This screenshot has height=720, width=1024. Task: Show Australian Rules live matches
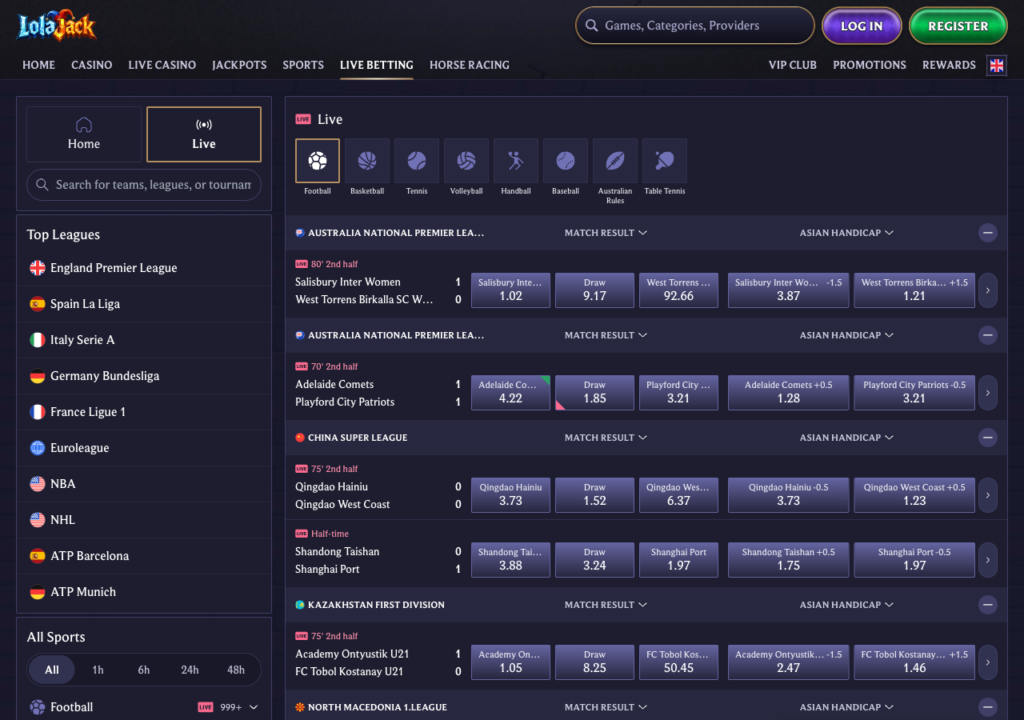(615, 161)
